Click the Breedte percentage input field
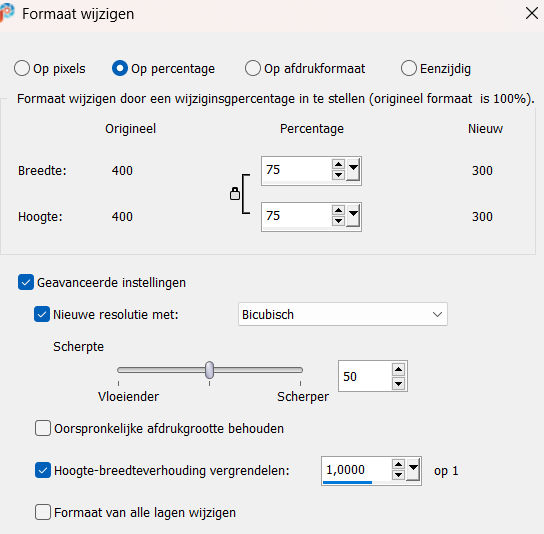This screenshot has width=544, height=534. coord(297,170)
